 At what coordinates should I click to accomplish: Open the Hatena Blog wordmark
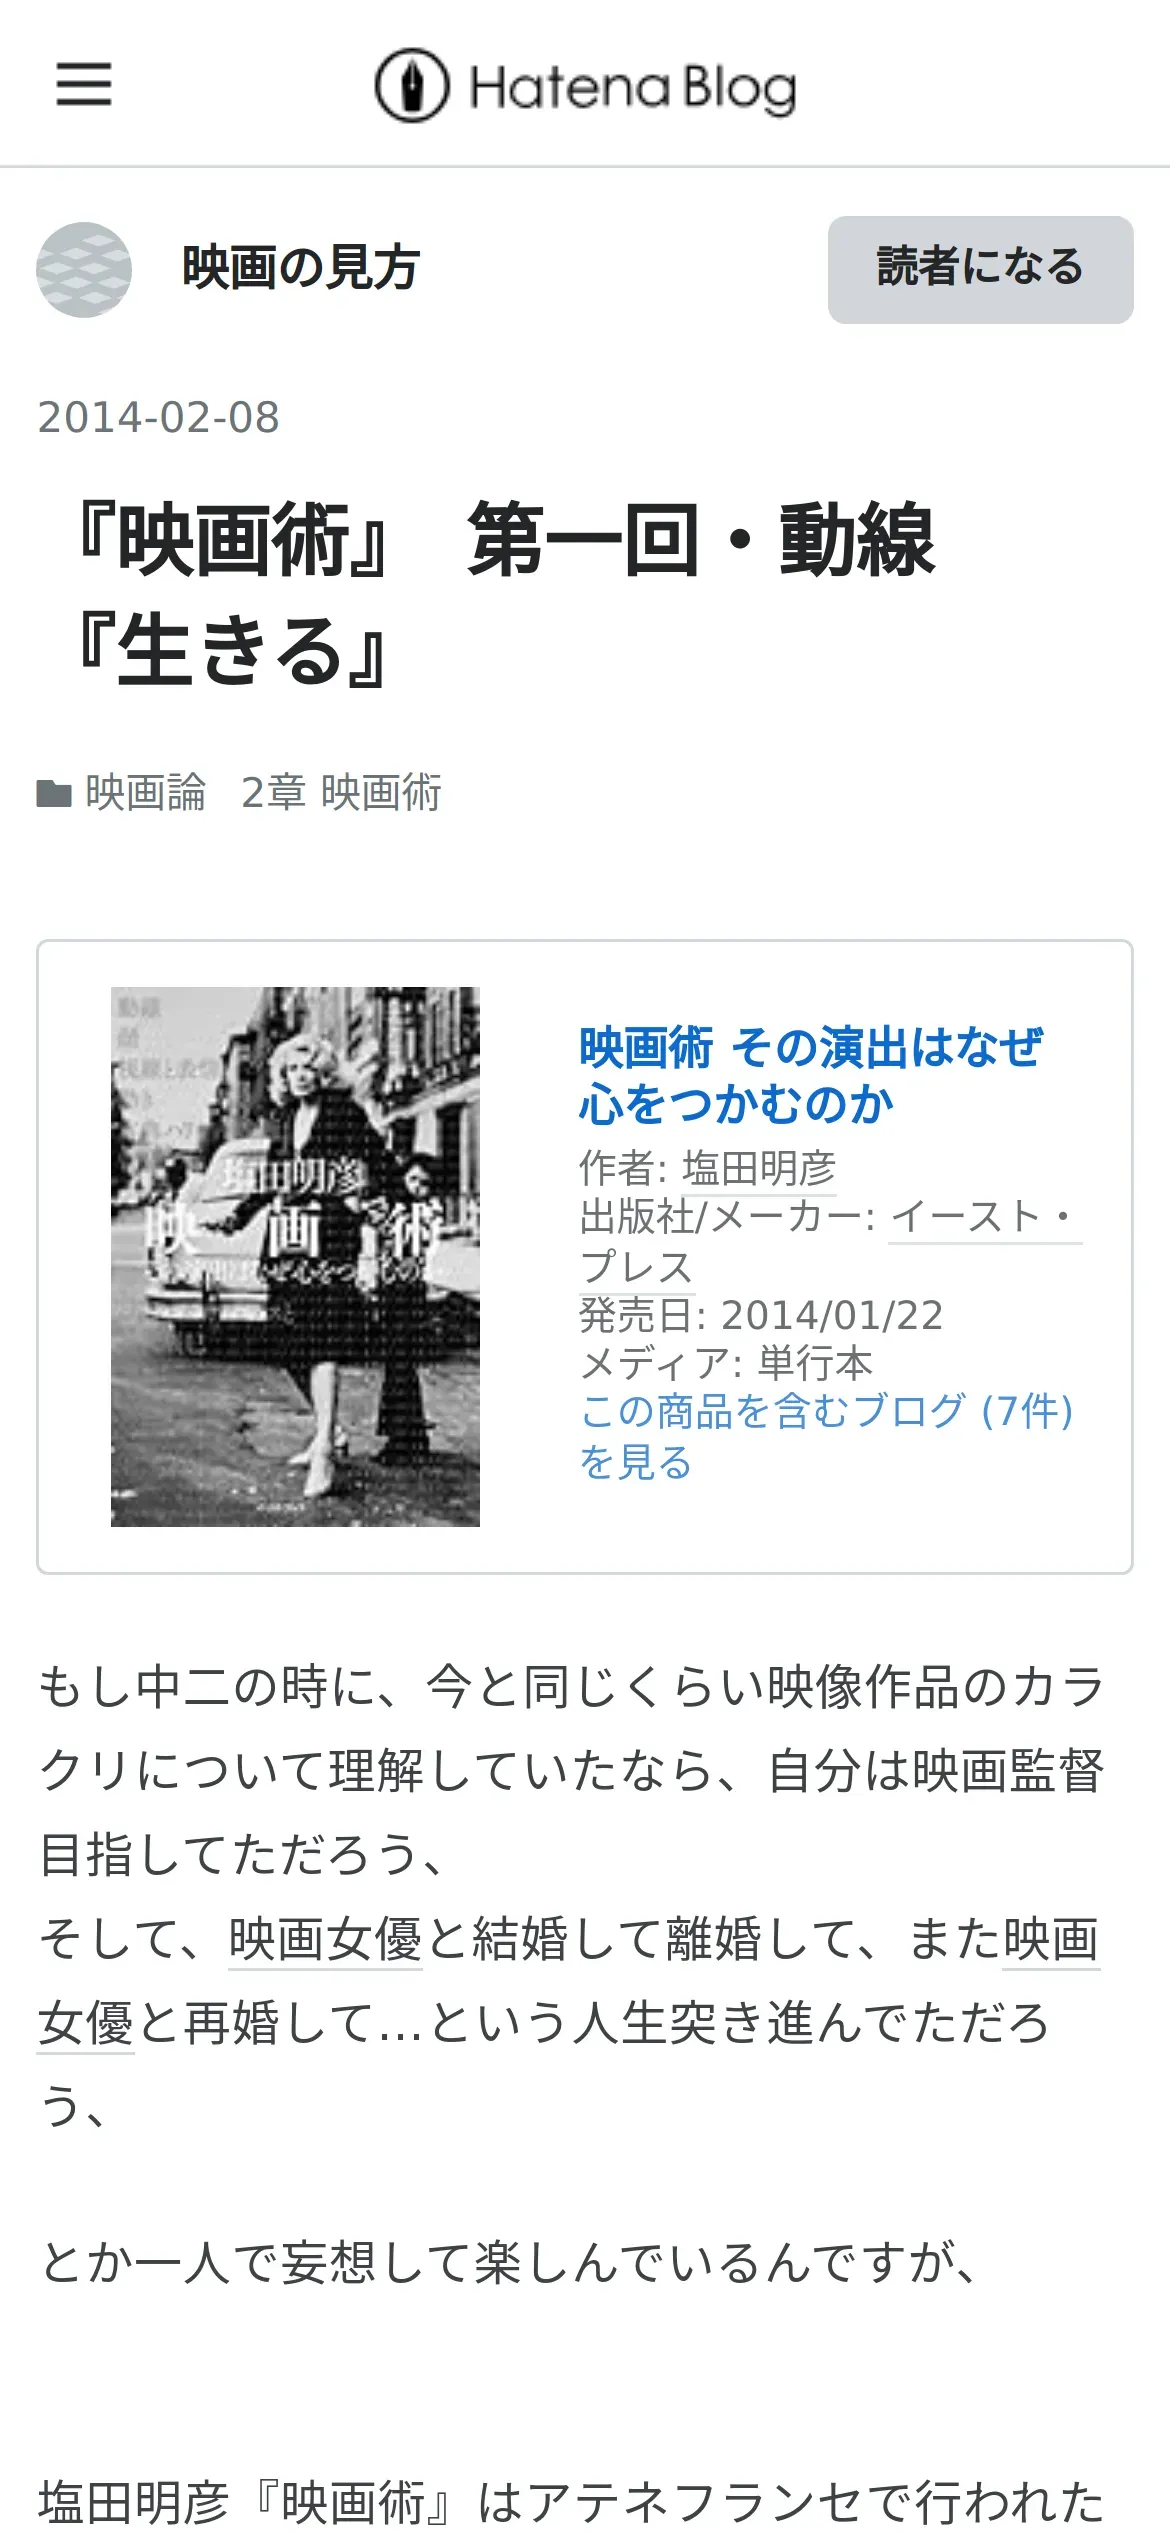[633, 88]
